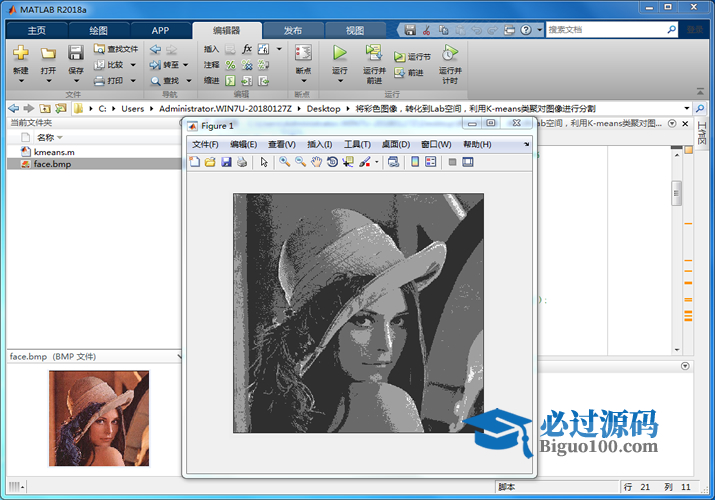
Task: Toggle the Zoom In tool in Figure 1
Action: (x=285, y=162)
